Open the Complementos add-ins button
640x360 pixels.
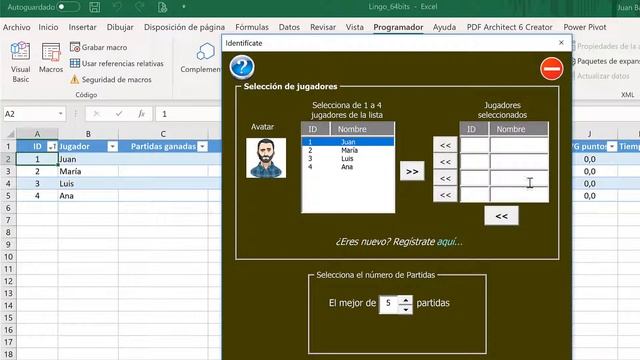click(x=201, y=58)
